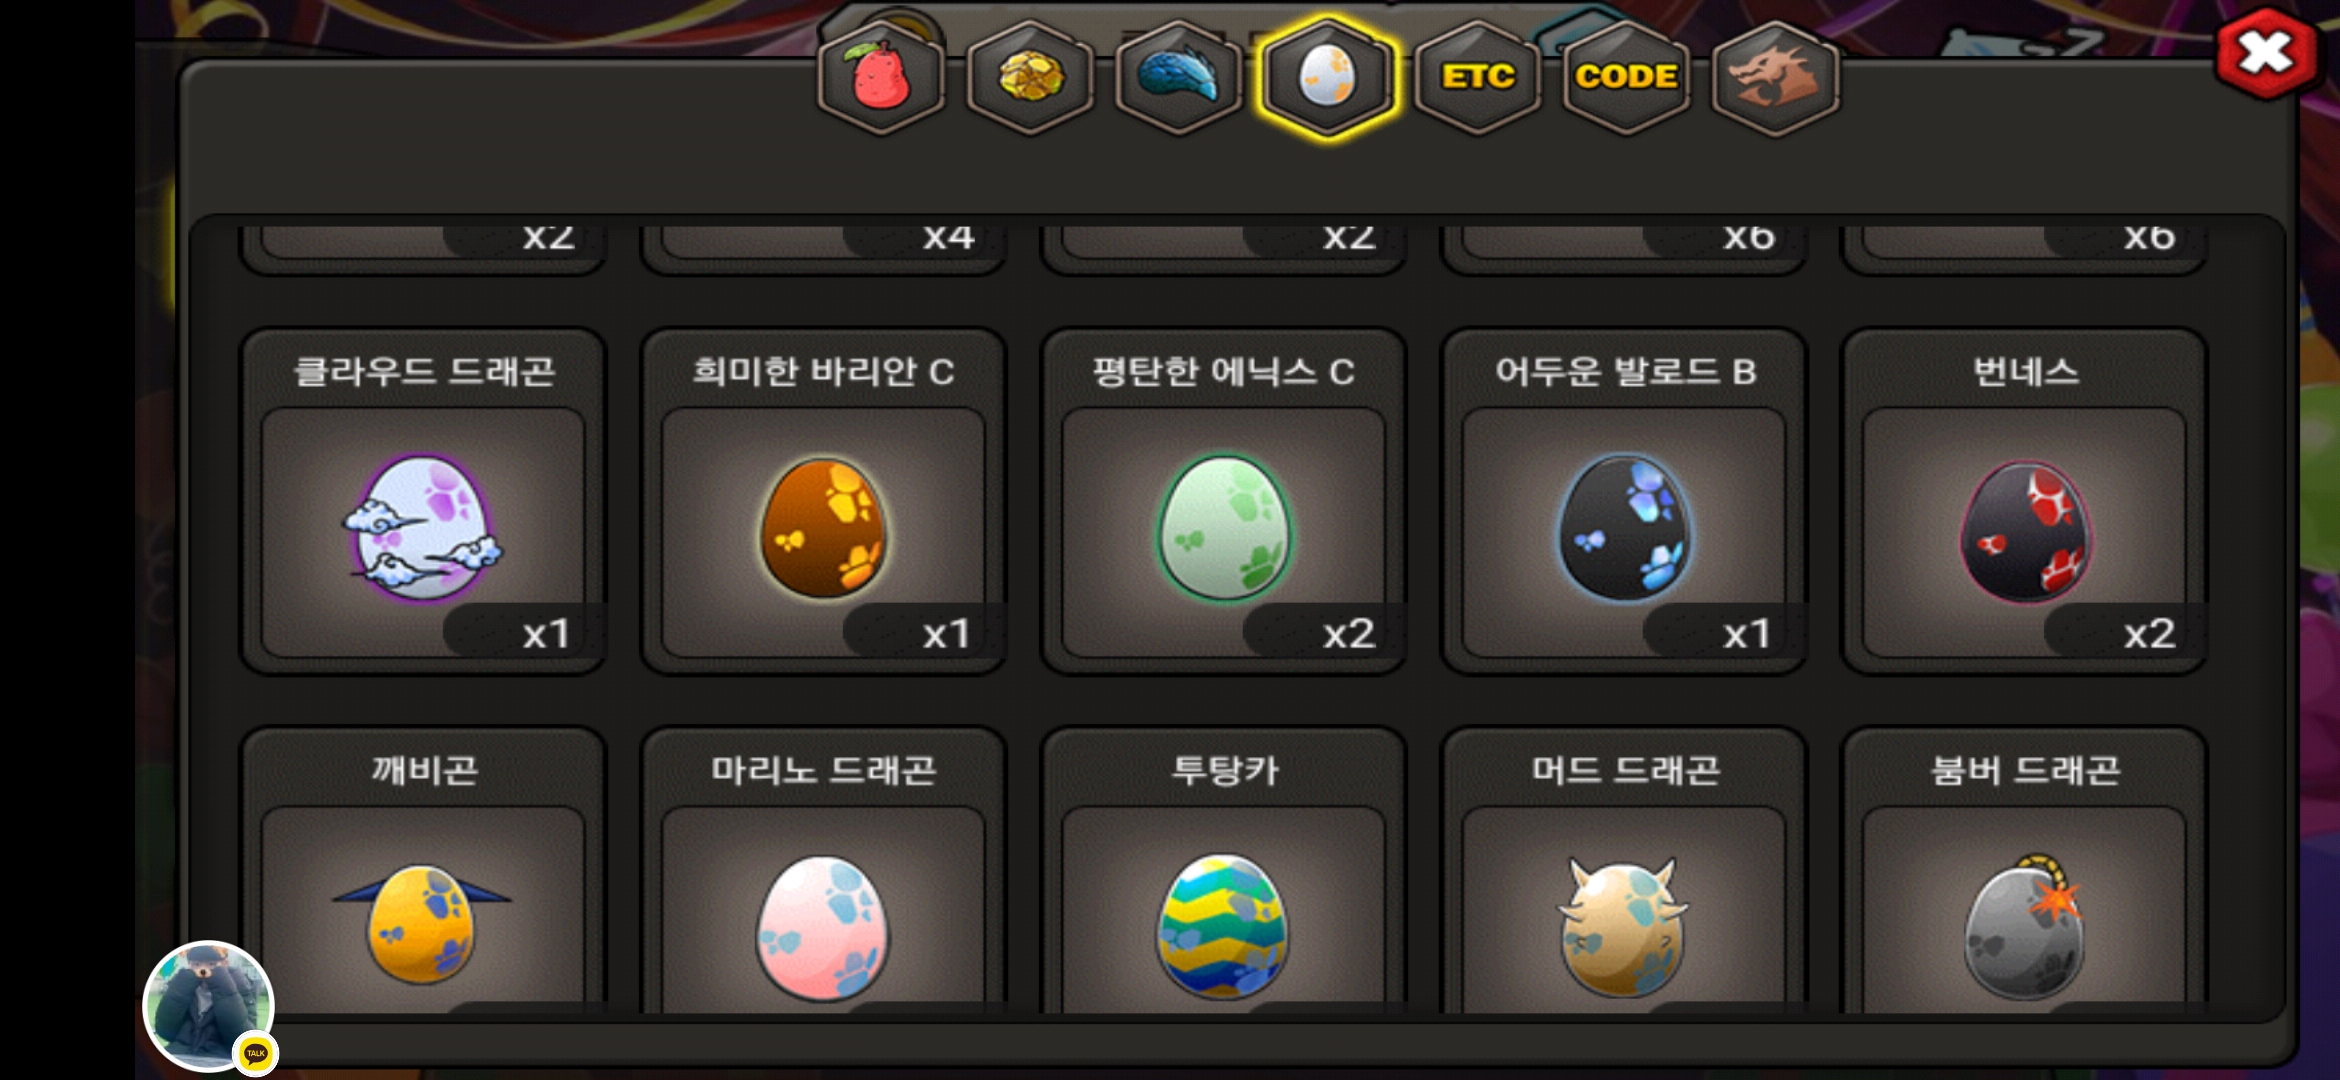This screenshot has height=1080, width=2340.
Task: Open the ETC tab
Action: click(1477, 77)
